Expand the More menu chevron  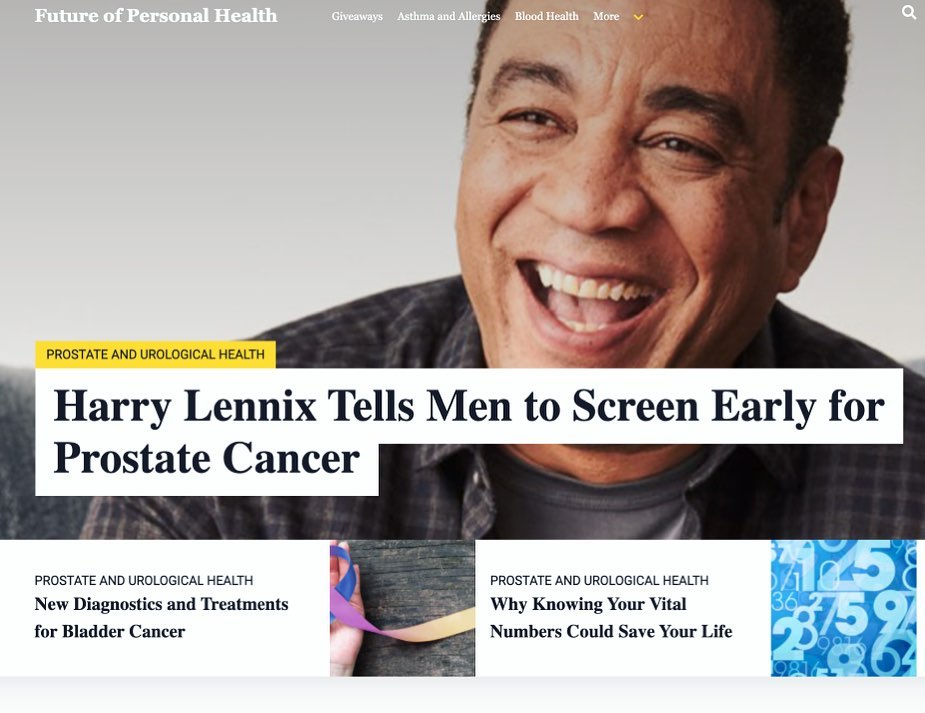click(638, 17)
